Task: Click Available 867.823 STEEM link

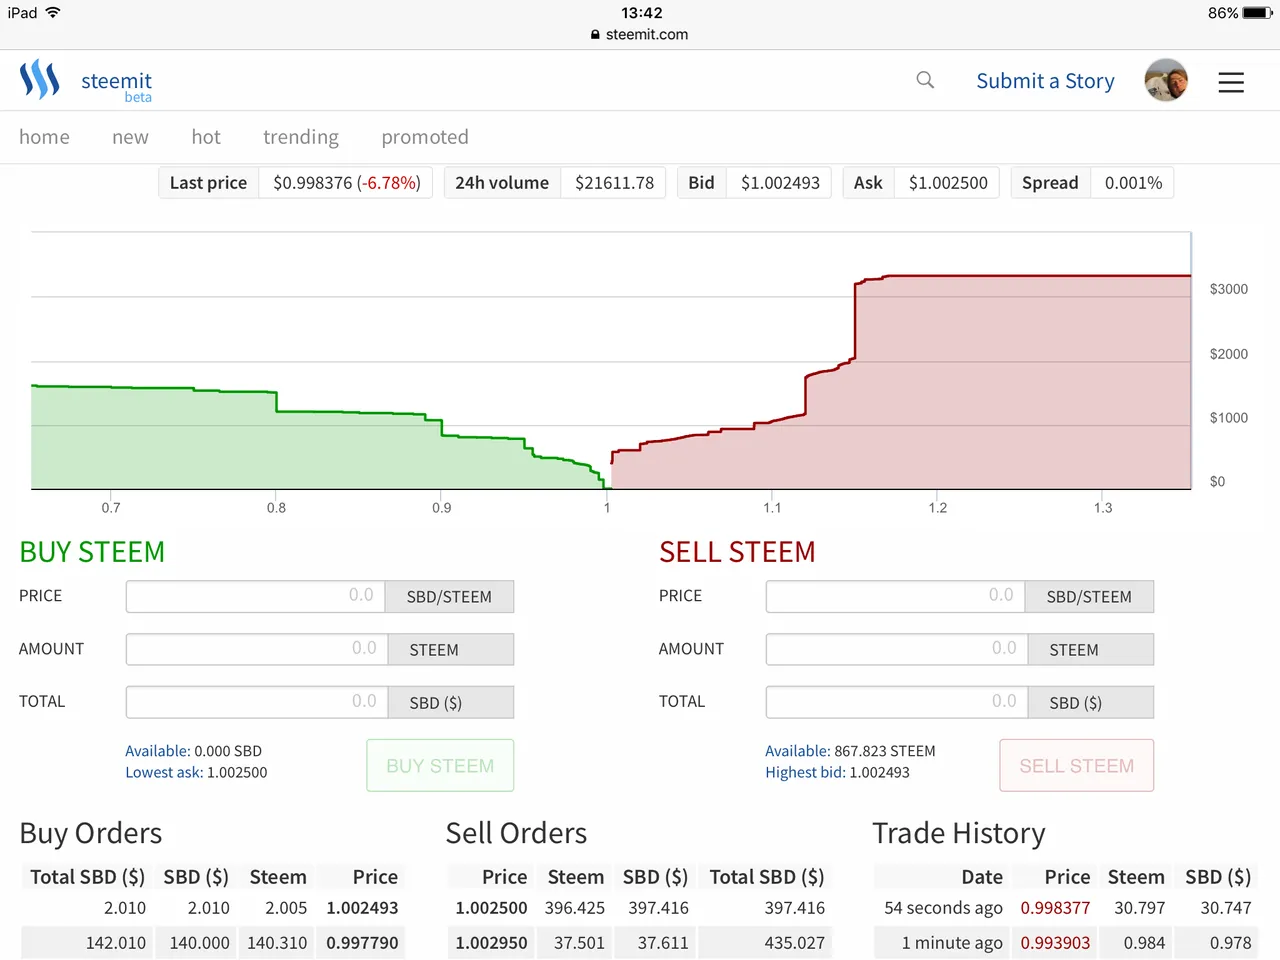Action: pyautogui.click(x=850, y=751)
